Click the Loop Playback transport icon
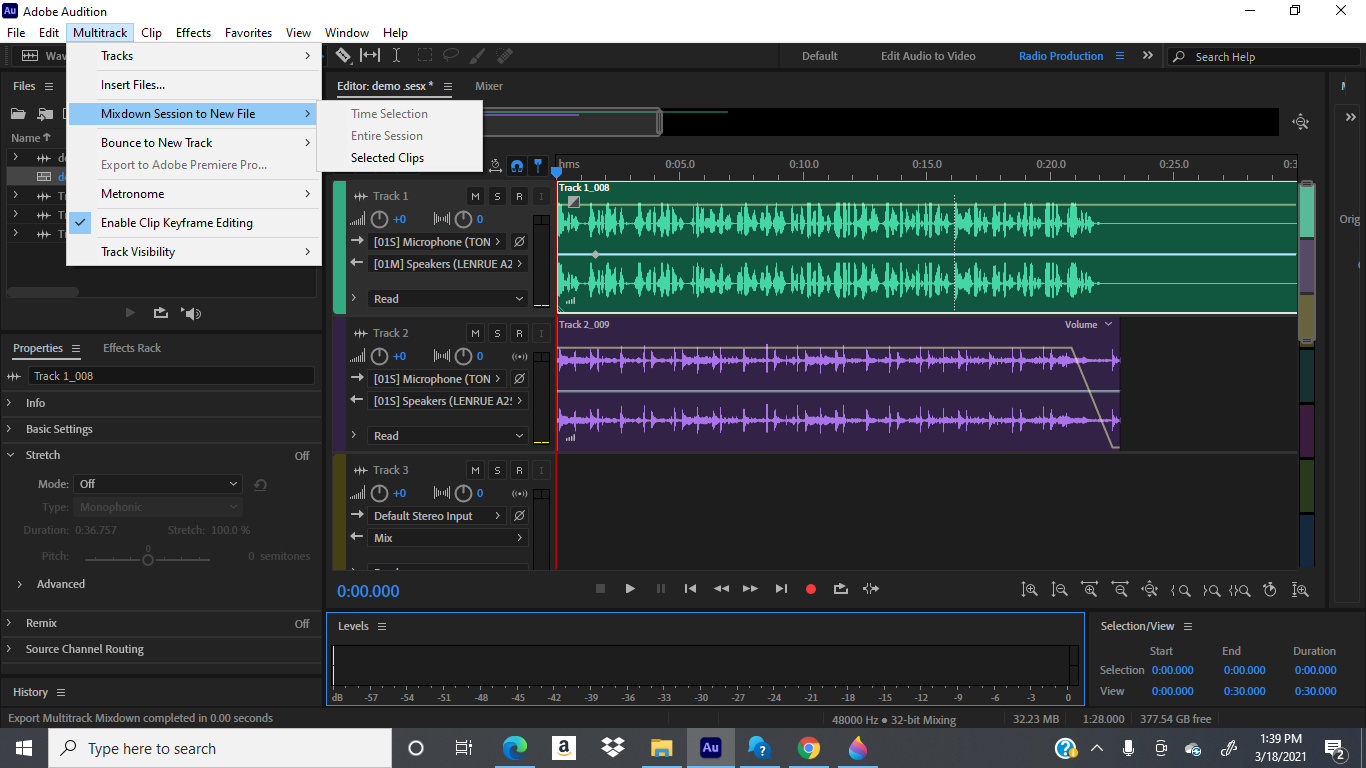The width and height of the screenshot is (1366, 768). point(841,589)
